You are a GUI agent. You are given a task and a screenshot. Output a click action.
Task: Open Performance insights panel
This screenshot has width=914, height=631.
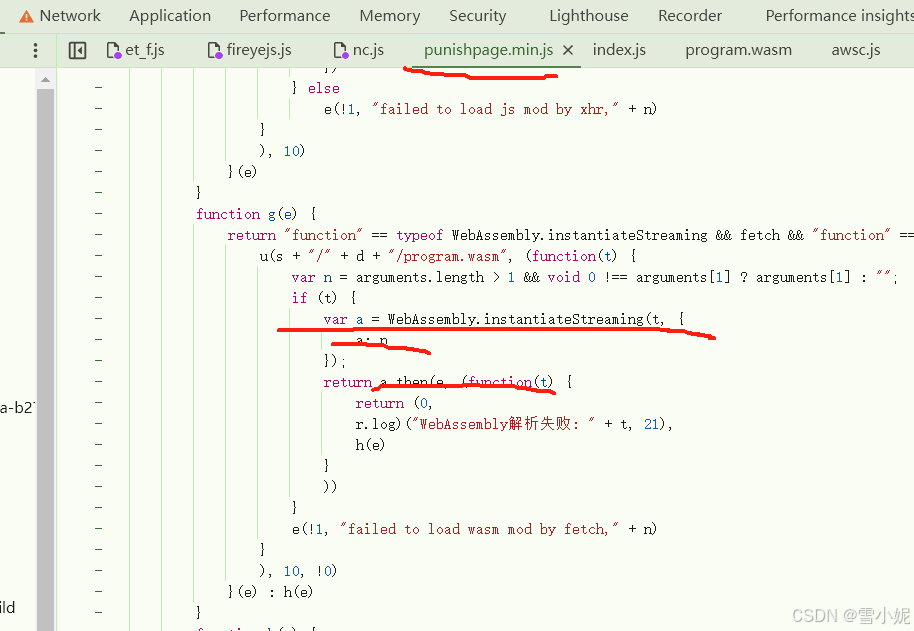pos(839,16)
